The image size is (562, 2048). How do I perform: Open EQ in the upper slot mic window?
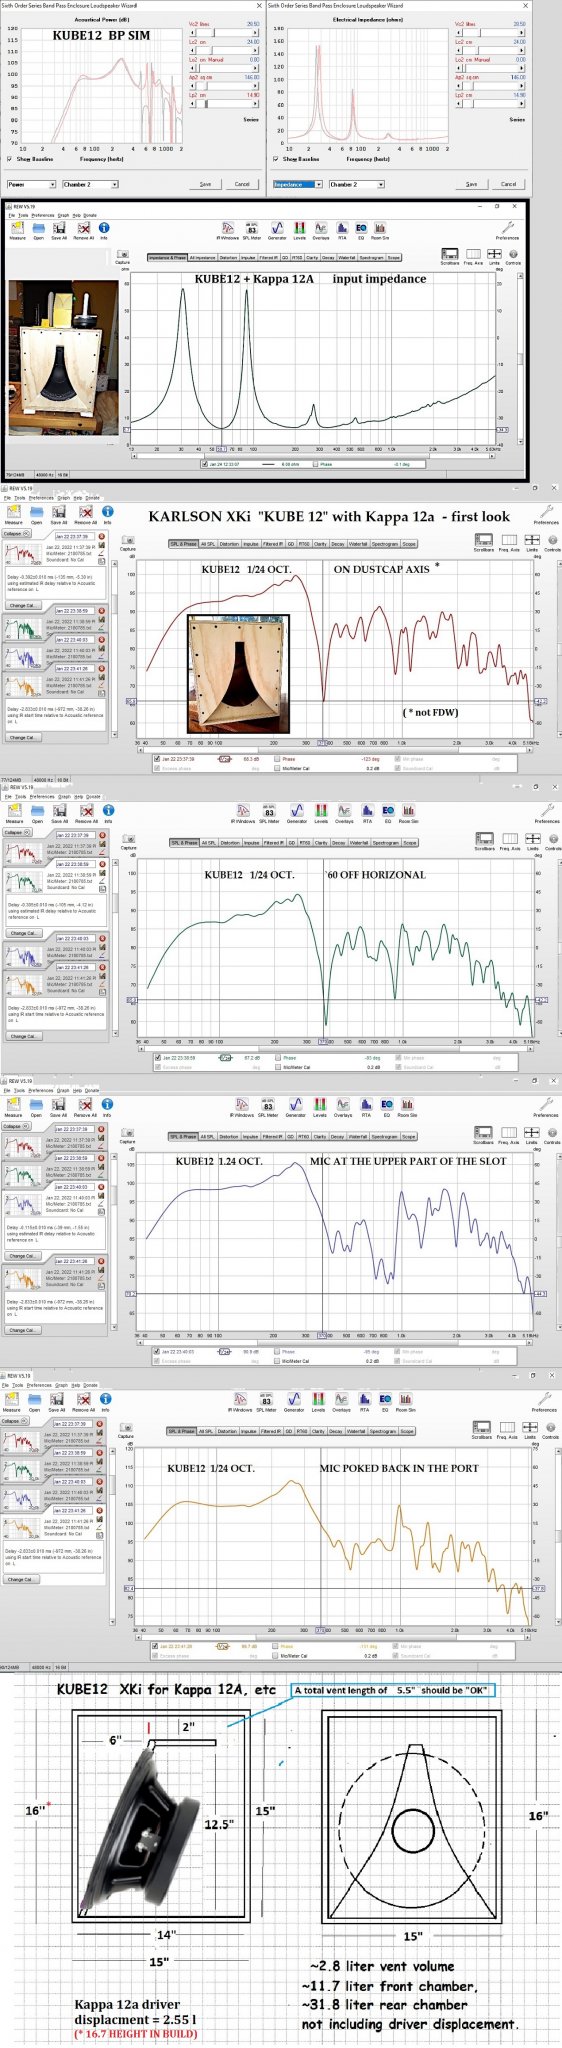[386, 1107]
